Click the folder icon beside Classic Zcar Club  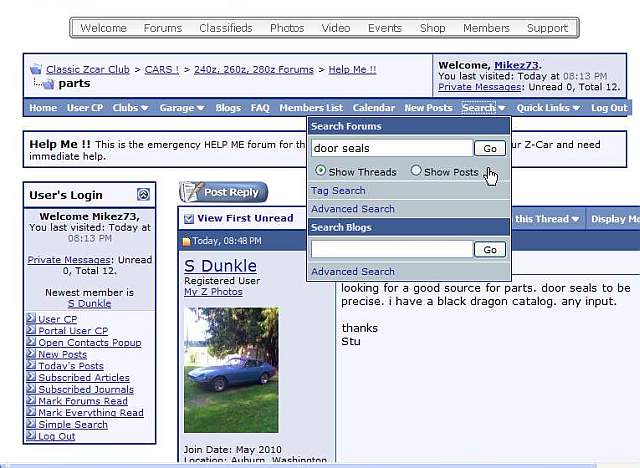click(x=36, y=69)
